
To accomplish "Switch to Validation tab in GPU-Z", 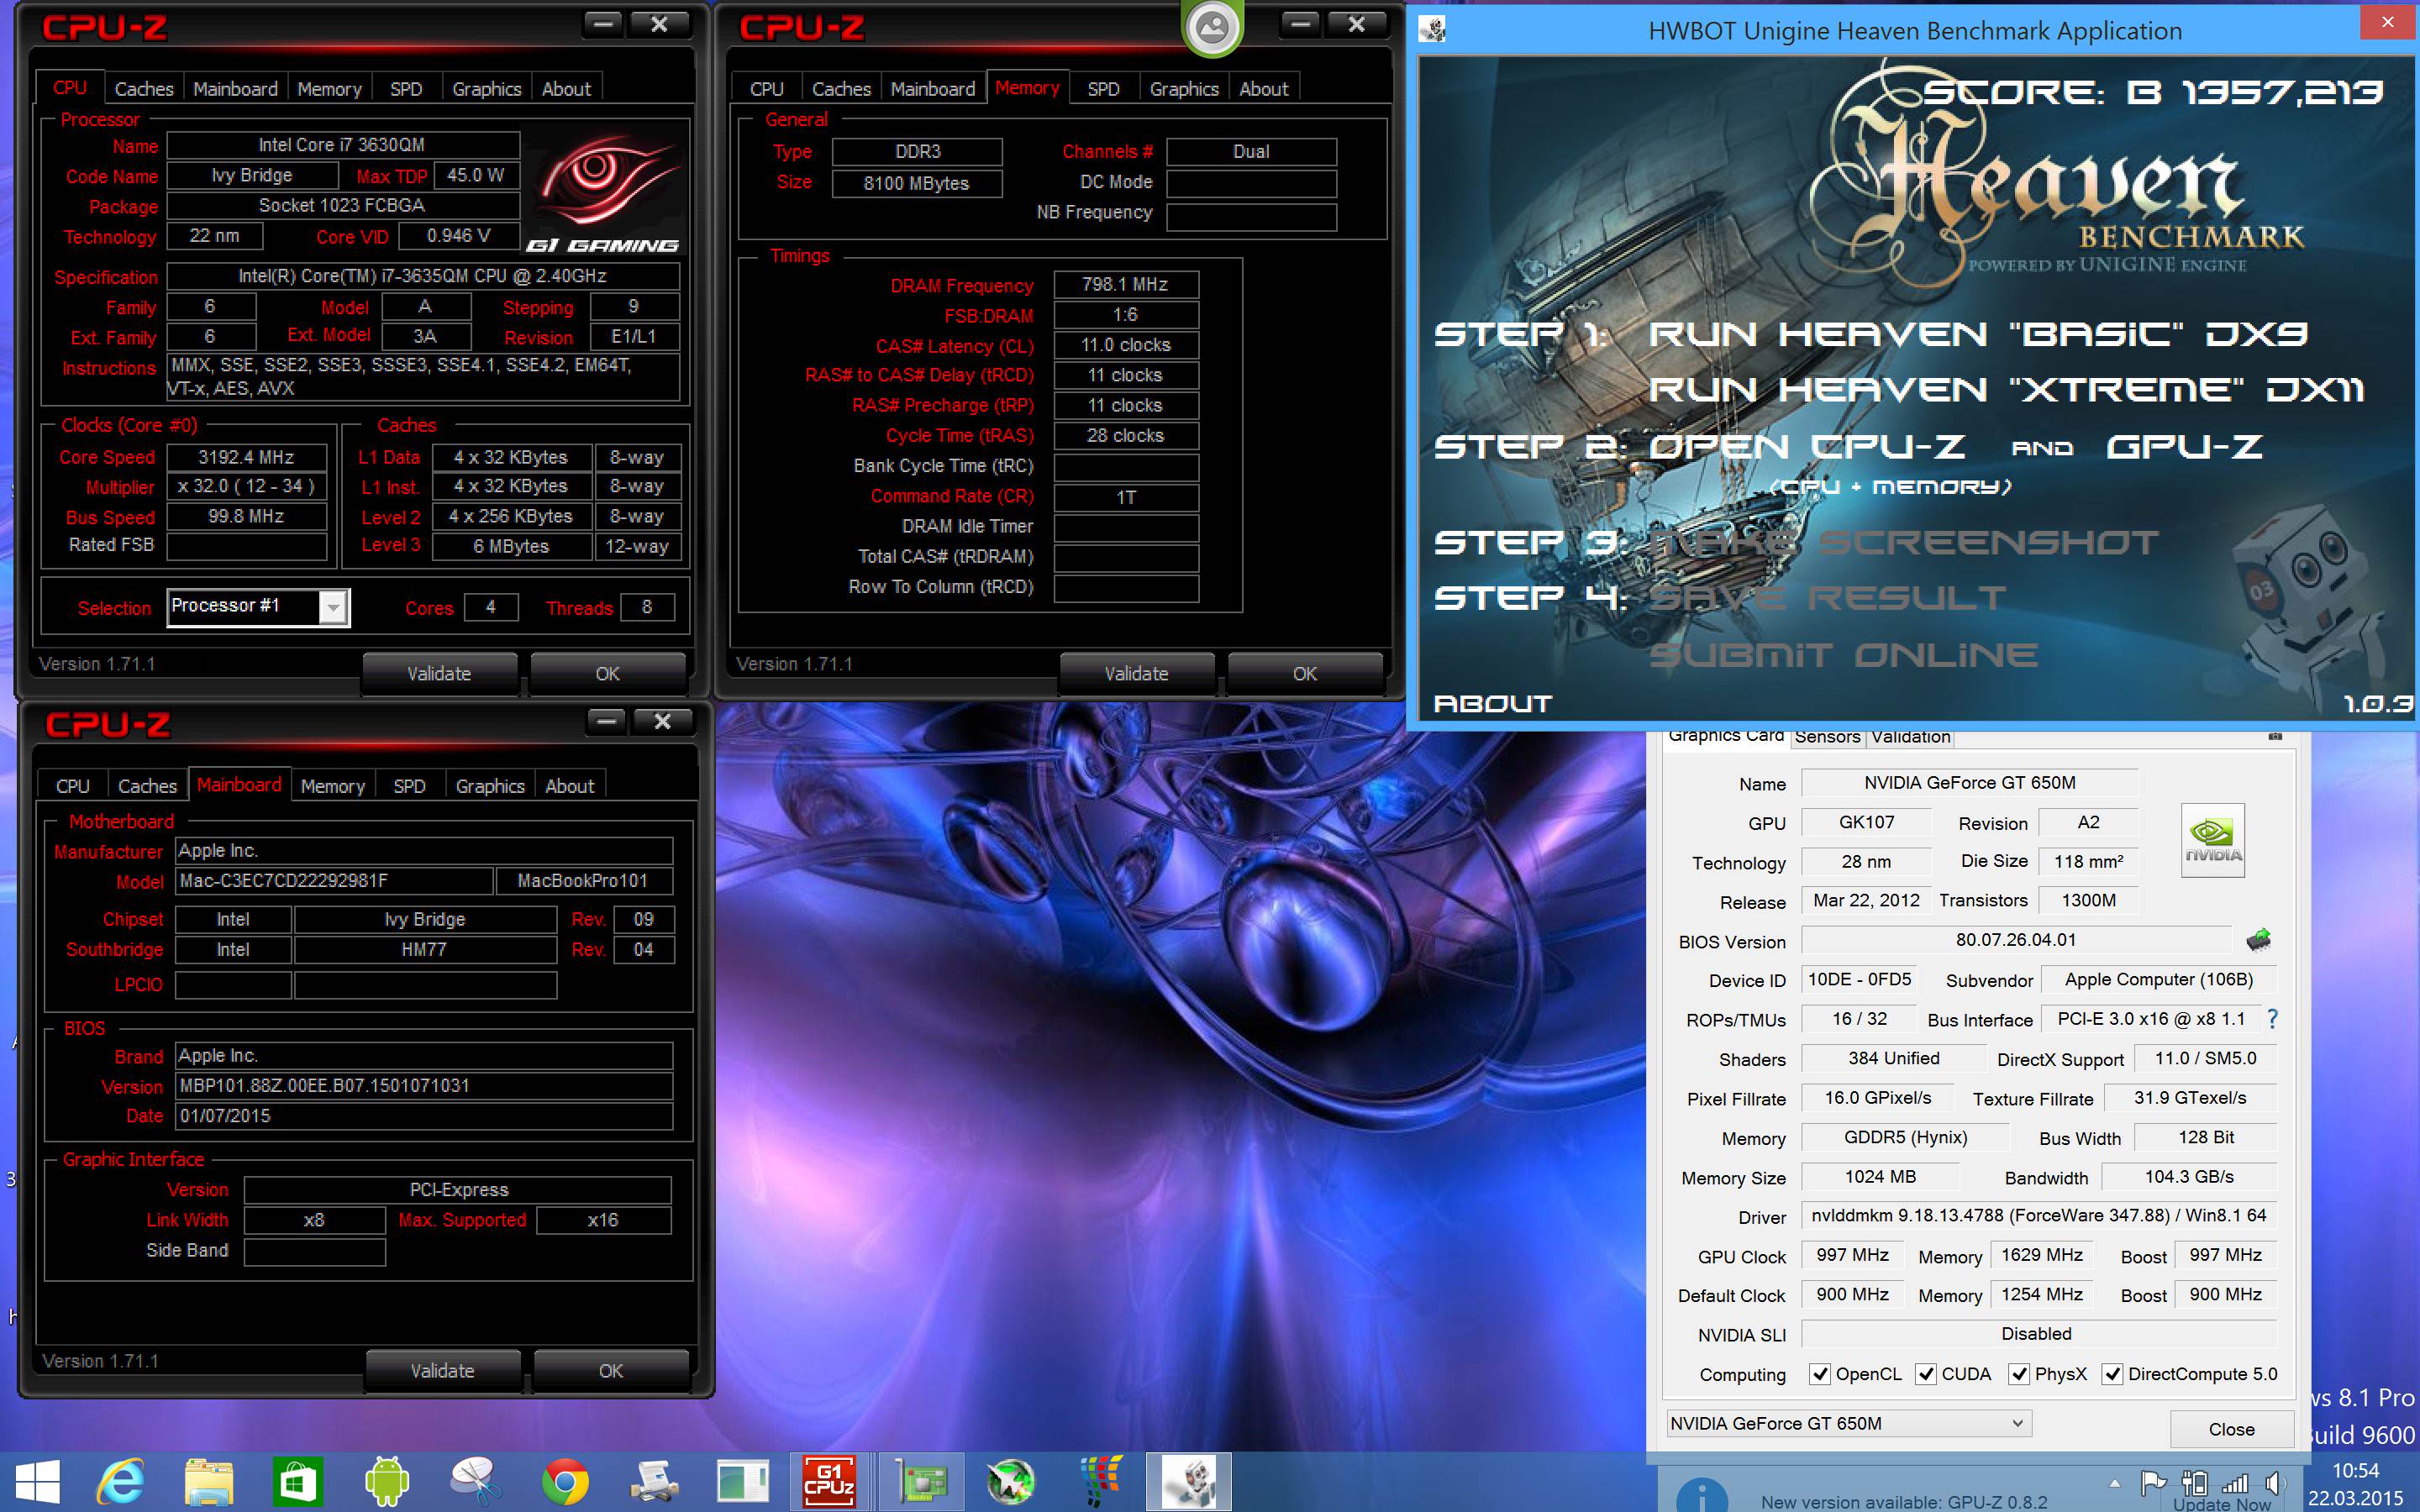I will [1910, 737].
